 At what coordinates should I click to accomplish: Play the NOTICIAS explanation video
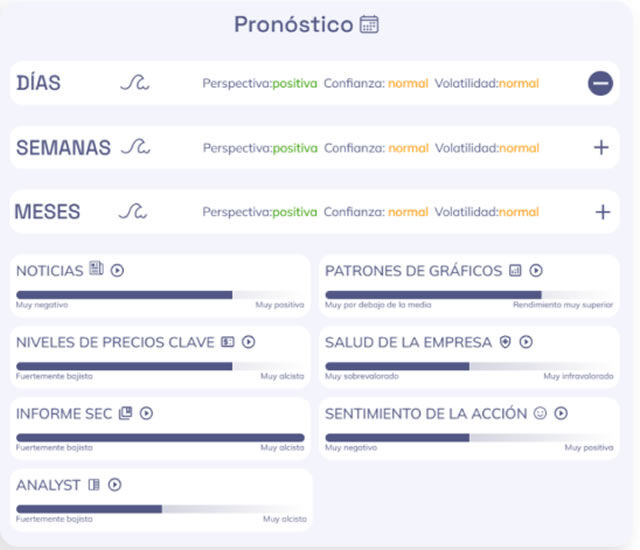pos(117,270)
